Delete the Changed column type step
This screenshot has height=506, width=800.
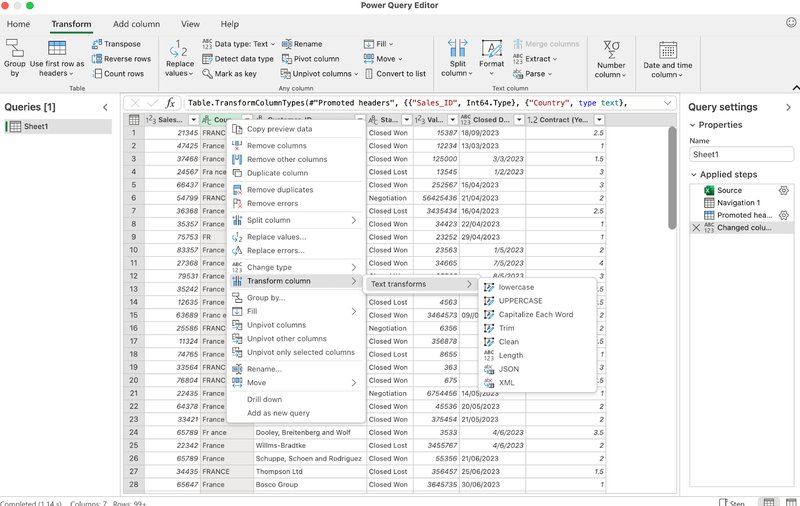click(x=696, y=227)
